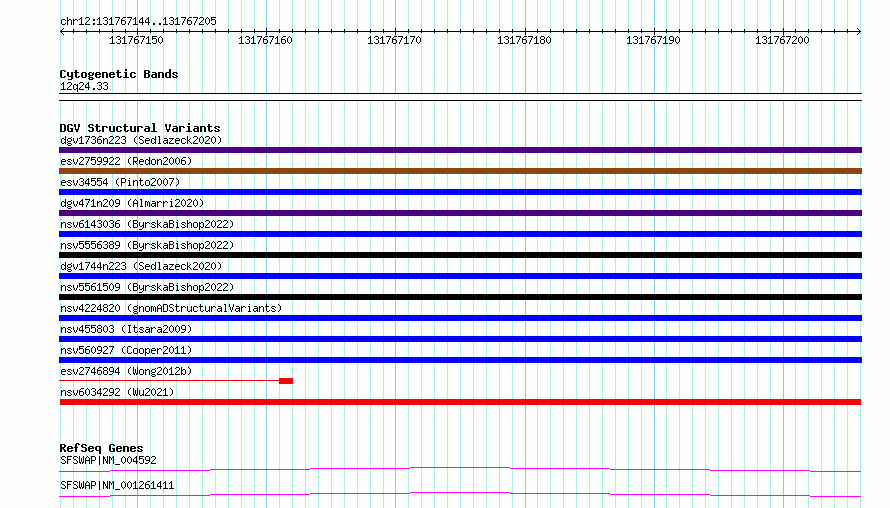Click the magenta line for SFSWAP|NM_001261411

460,494
